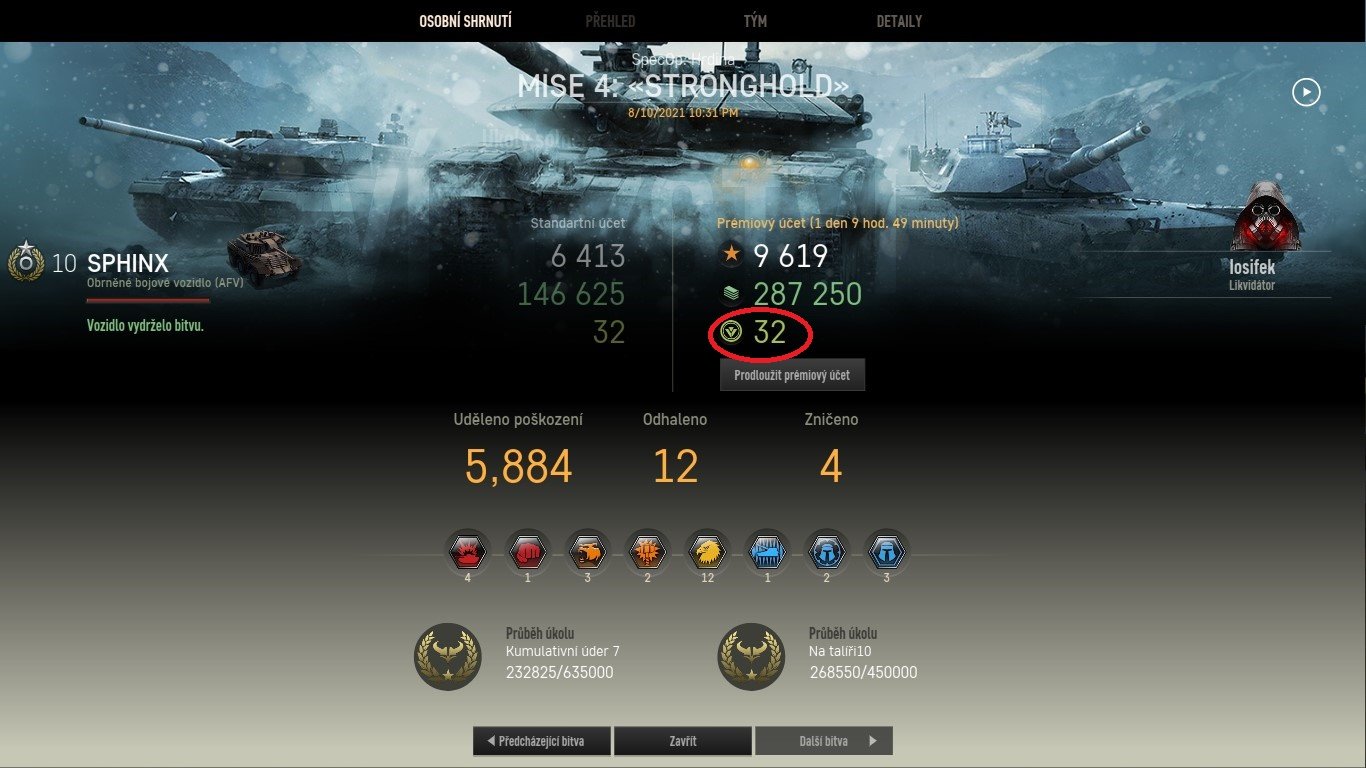Select the Osobní shrnutí tab
Viewport: 1366px width, 768px height.
click(465, 21)
